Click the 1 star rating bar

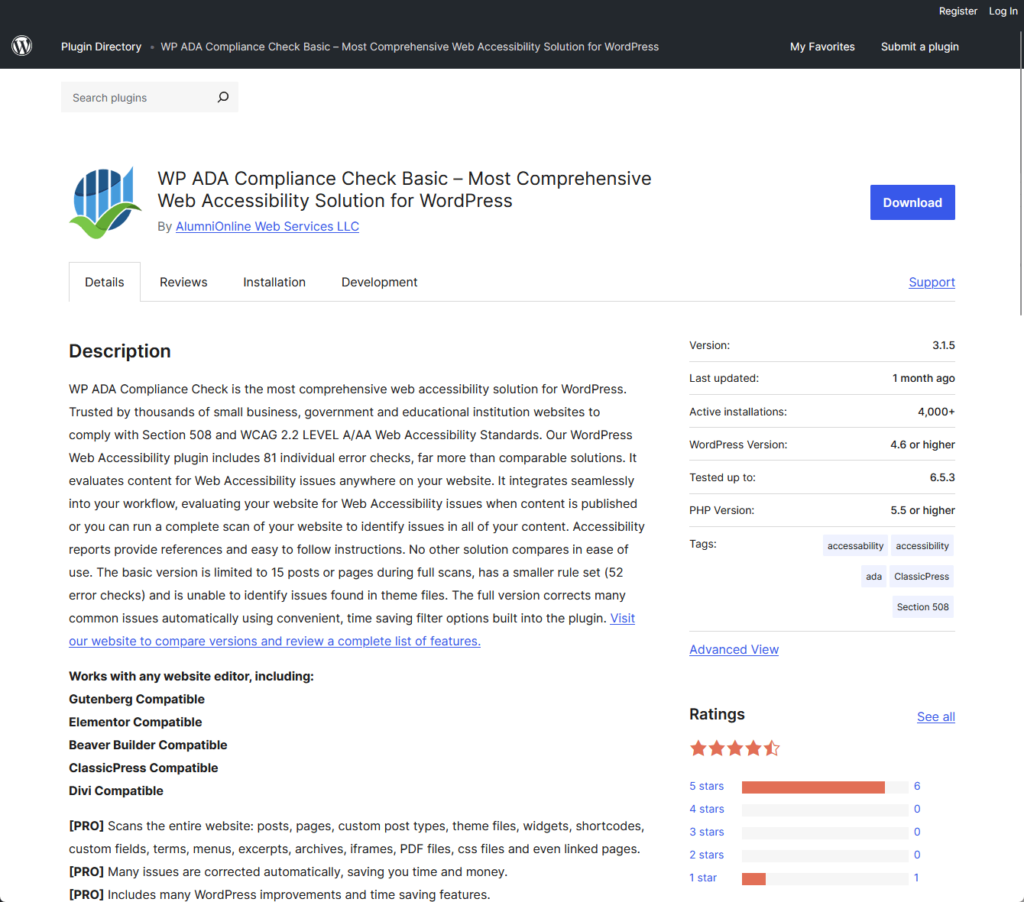click(x=825, y=878)
